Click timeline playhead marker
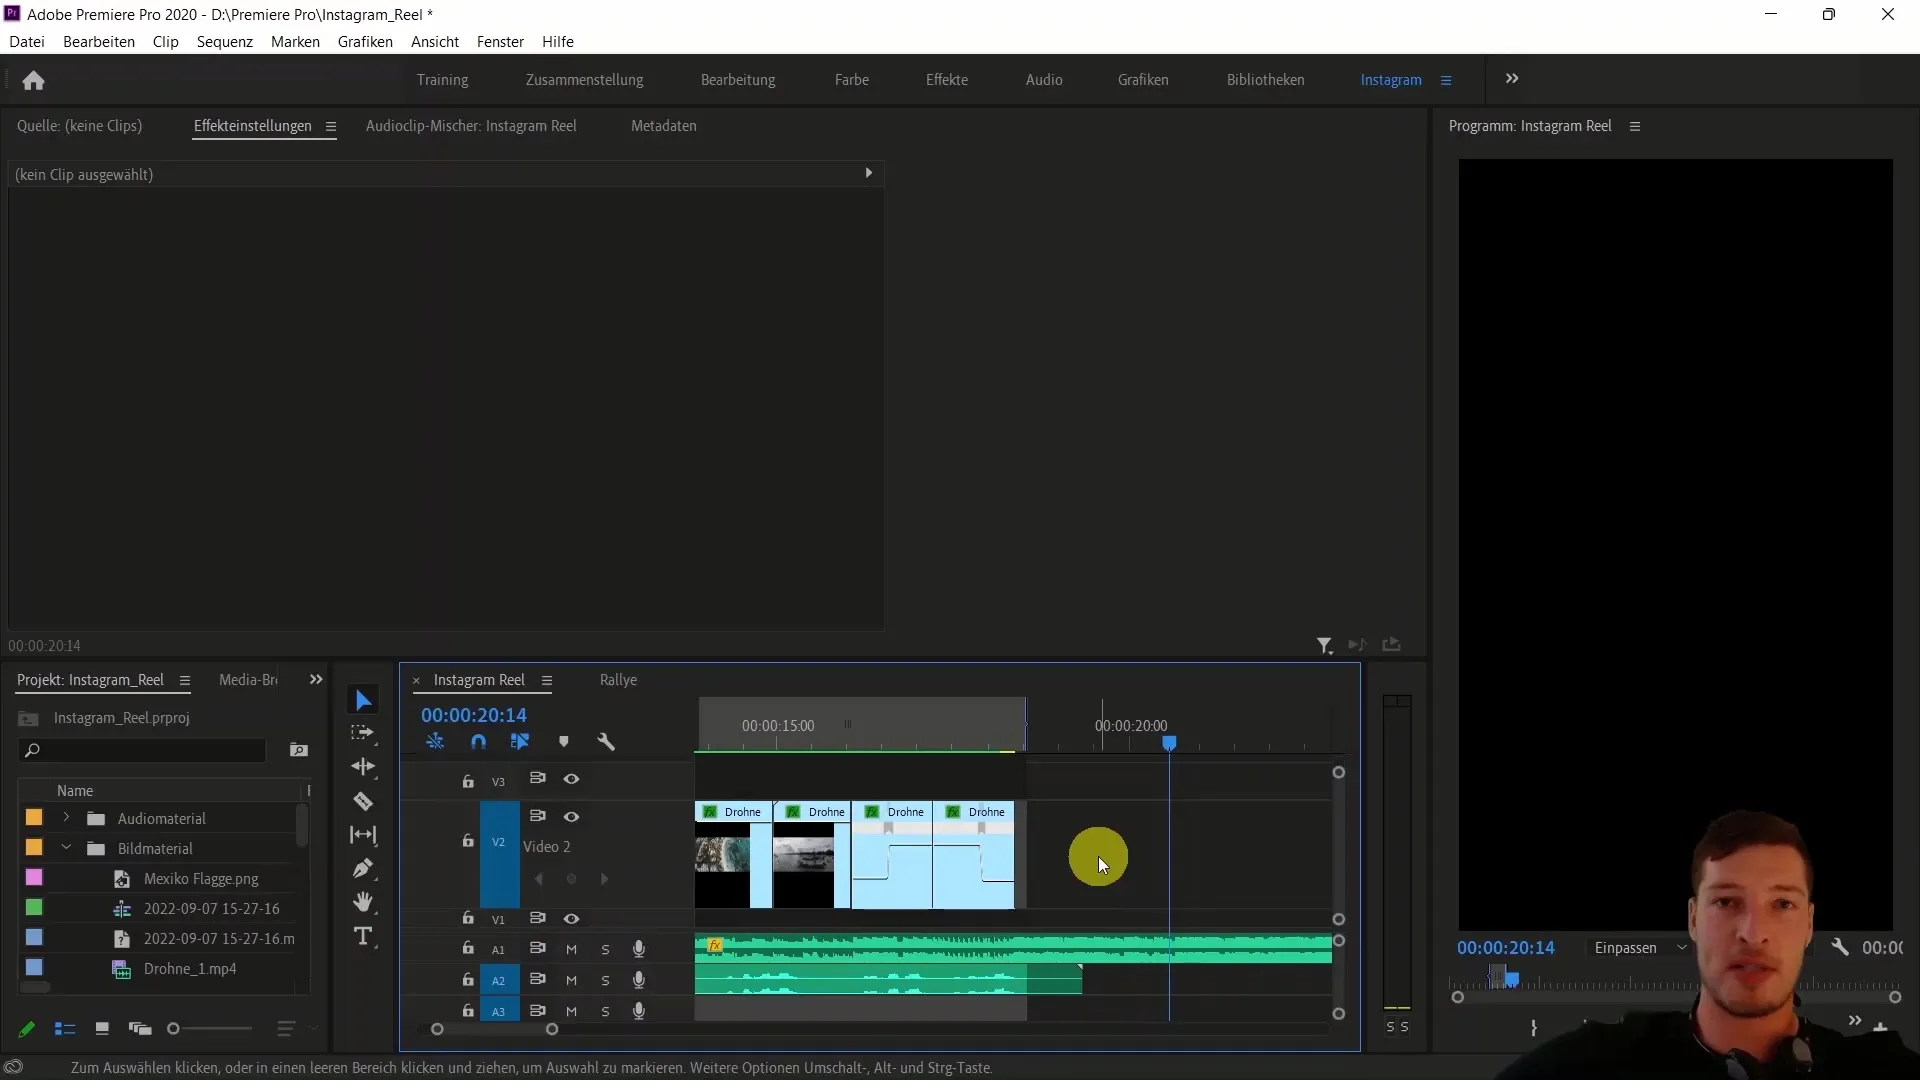Screen dimensions: 1920x1080 point(1169,743)
